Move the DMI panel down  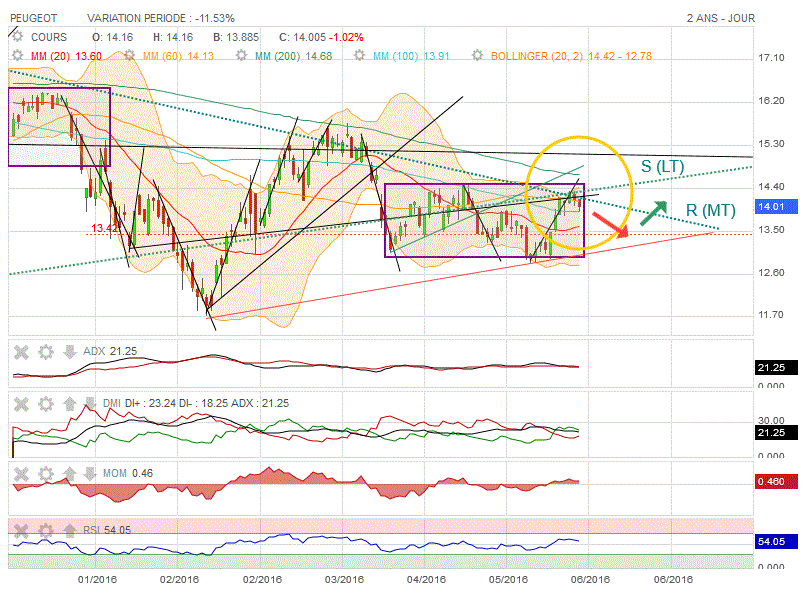tap(90, 404)
